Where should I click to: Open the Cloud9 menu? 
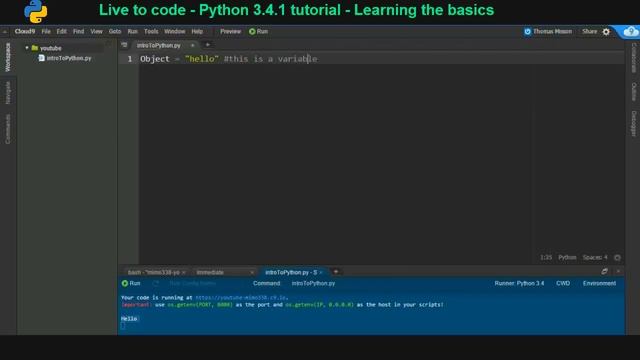click(24, 31)
